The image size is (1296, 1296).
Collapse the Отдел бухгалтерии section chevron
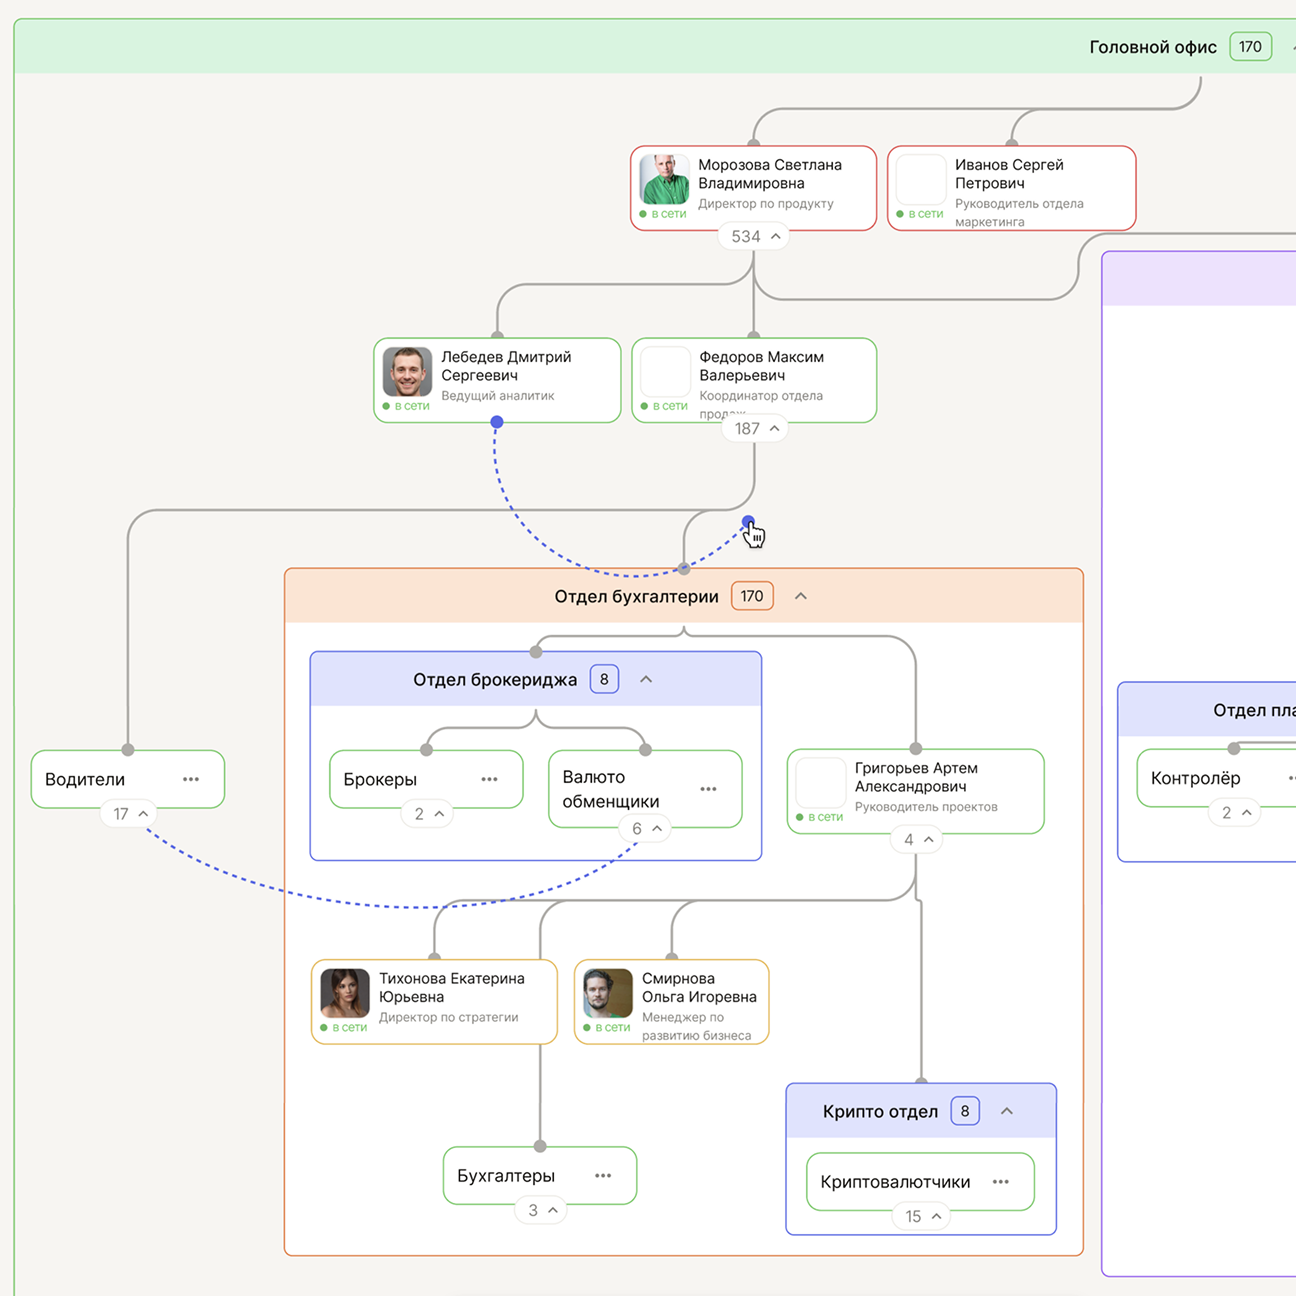[x=800, y=595]
